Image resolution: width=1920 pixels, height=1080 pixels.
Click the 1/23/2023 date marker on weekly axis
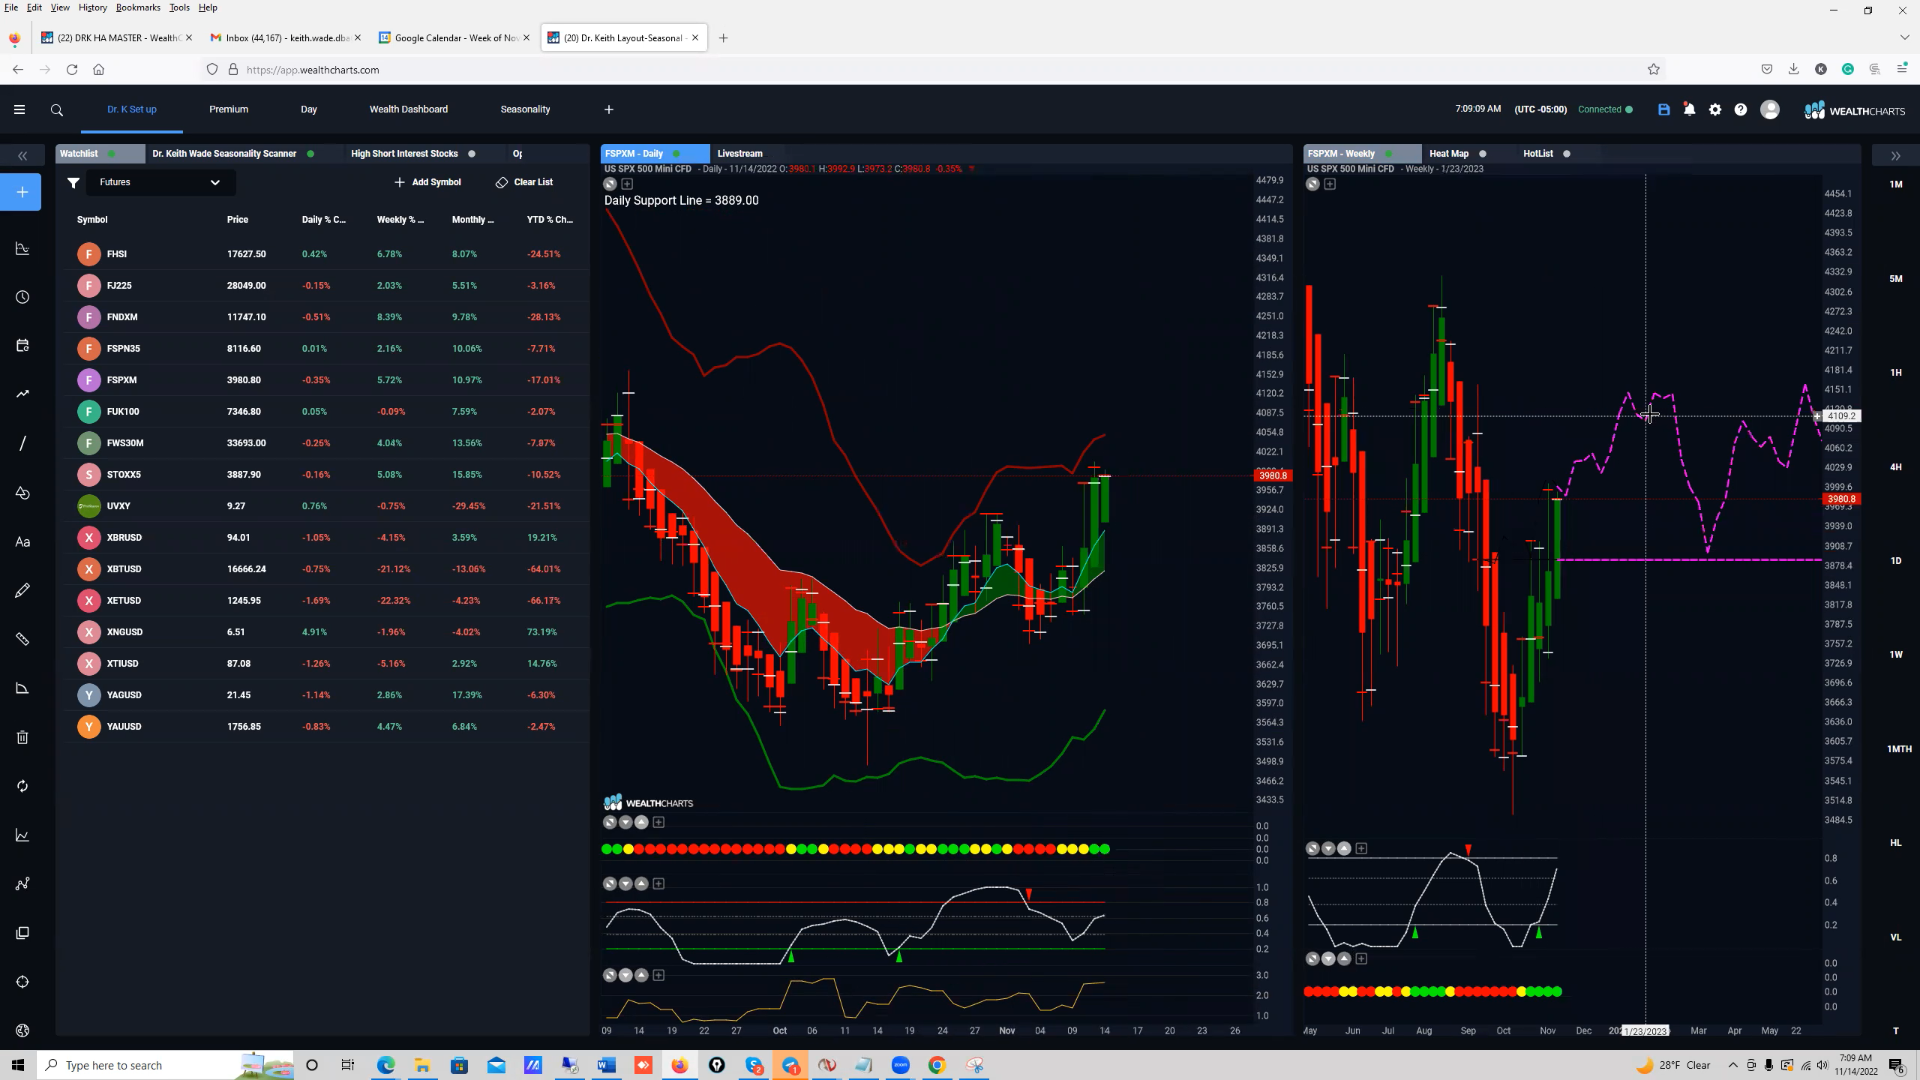[1645, 1031]
